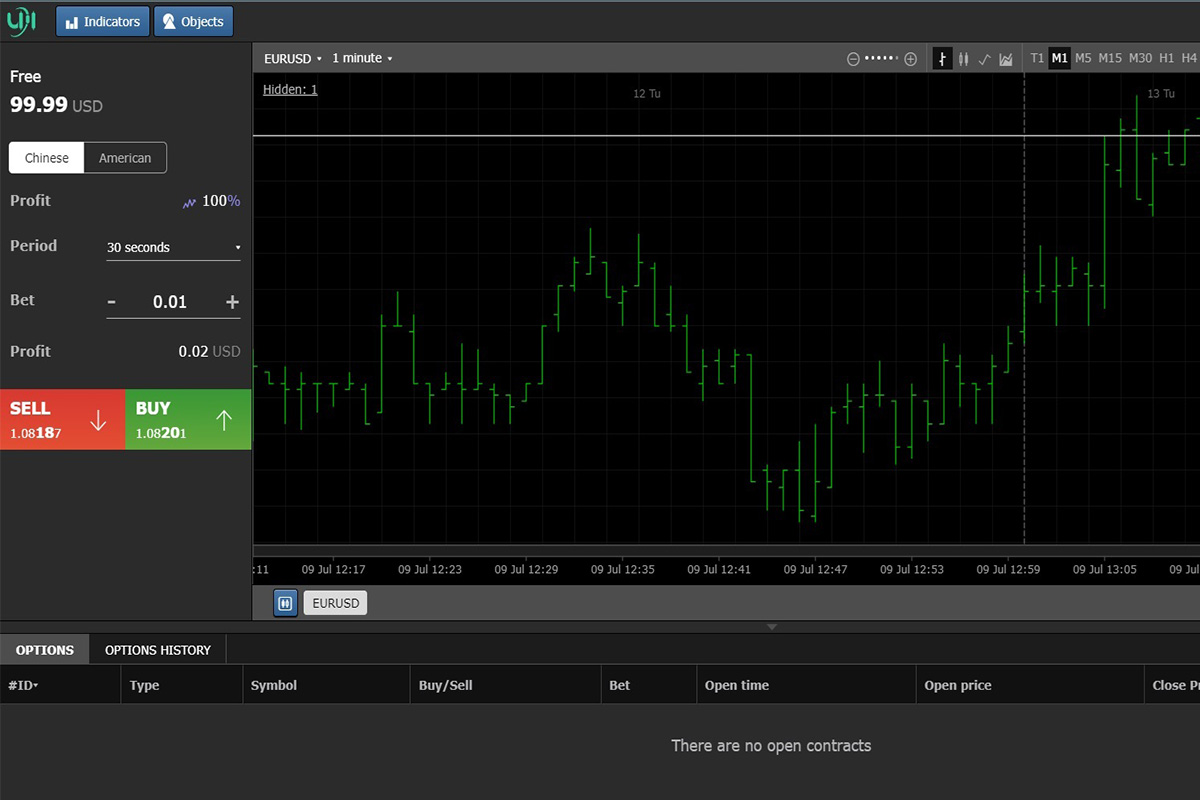1200x800 pixels.
Task: Click the 09 Jul 12:59 time label
Action: [x=1008, y=570]
